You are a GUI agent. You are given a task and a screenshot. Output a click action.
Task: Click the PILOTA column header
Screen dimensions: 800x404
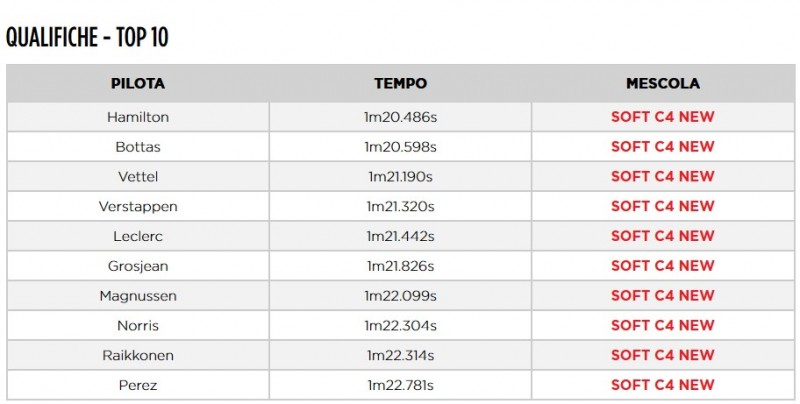(x=138, y=84)
